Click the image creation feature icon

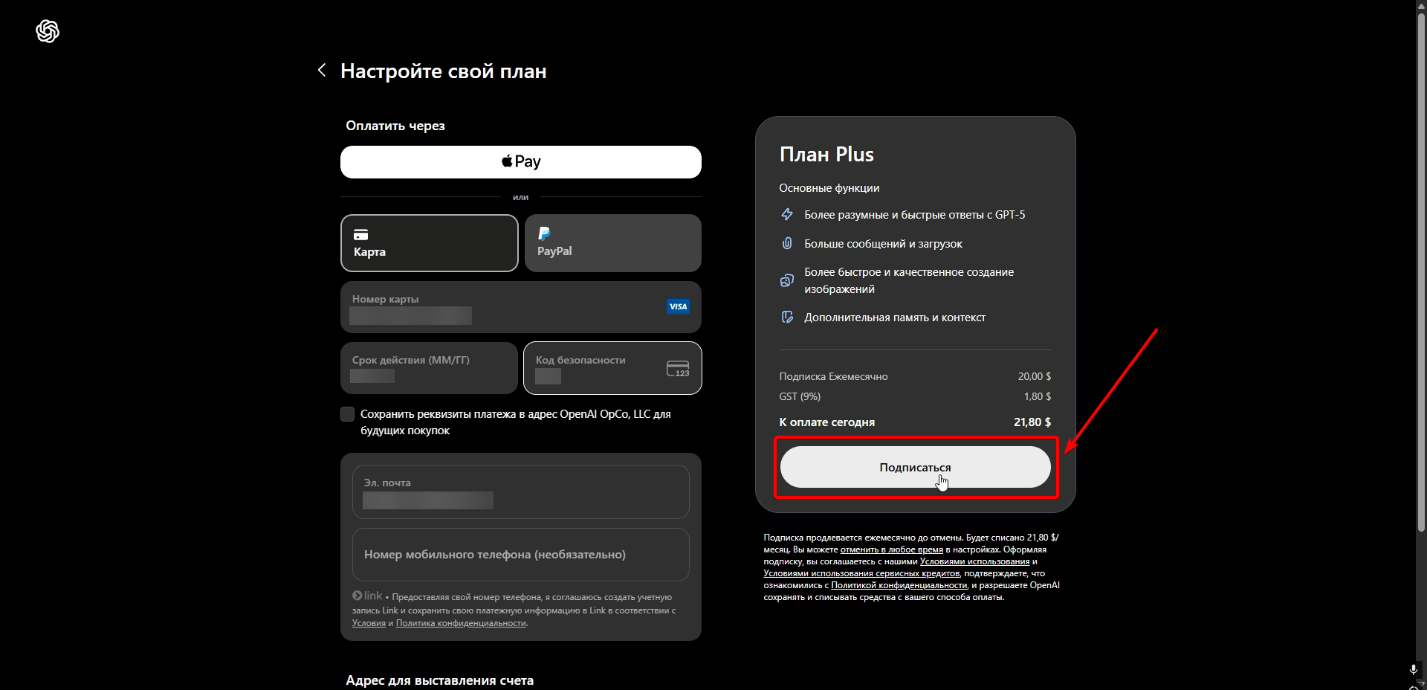787,280
